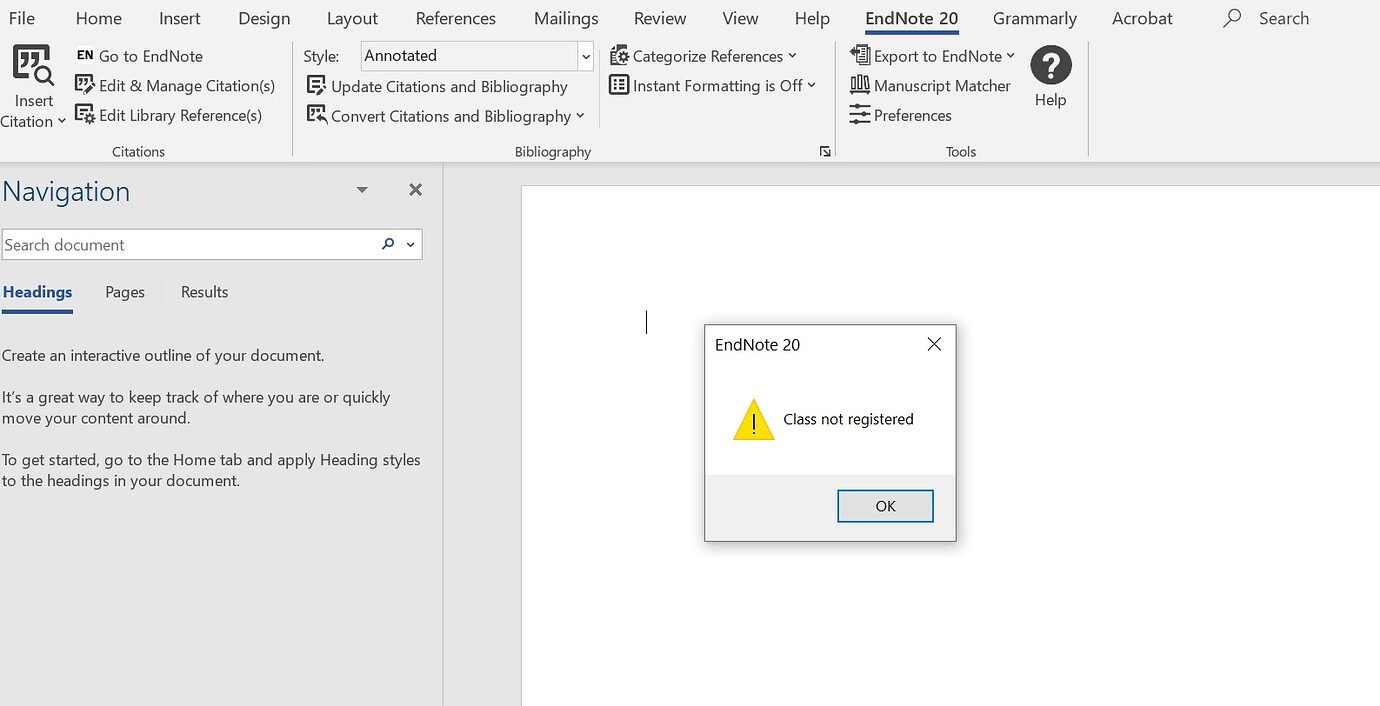
Task: Open the Grammarly tab
Action: click(1034, 18)
